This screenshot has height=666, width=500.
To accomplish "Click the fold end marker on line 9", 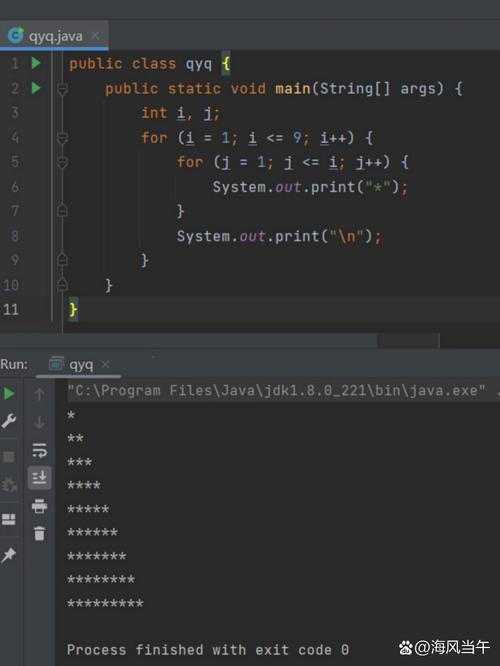I will [x=62, y=260].
